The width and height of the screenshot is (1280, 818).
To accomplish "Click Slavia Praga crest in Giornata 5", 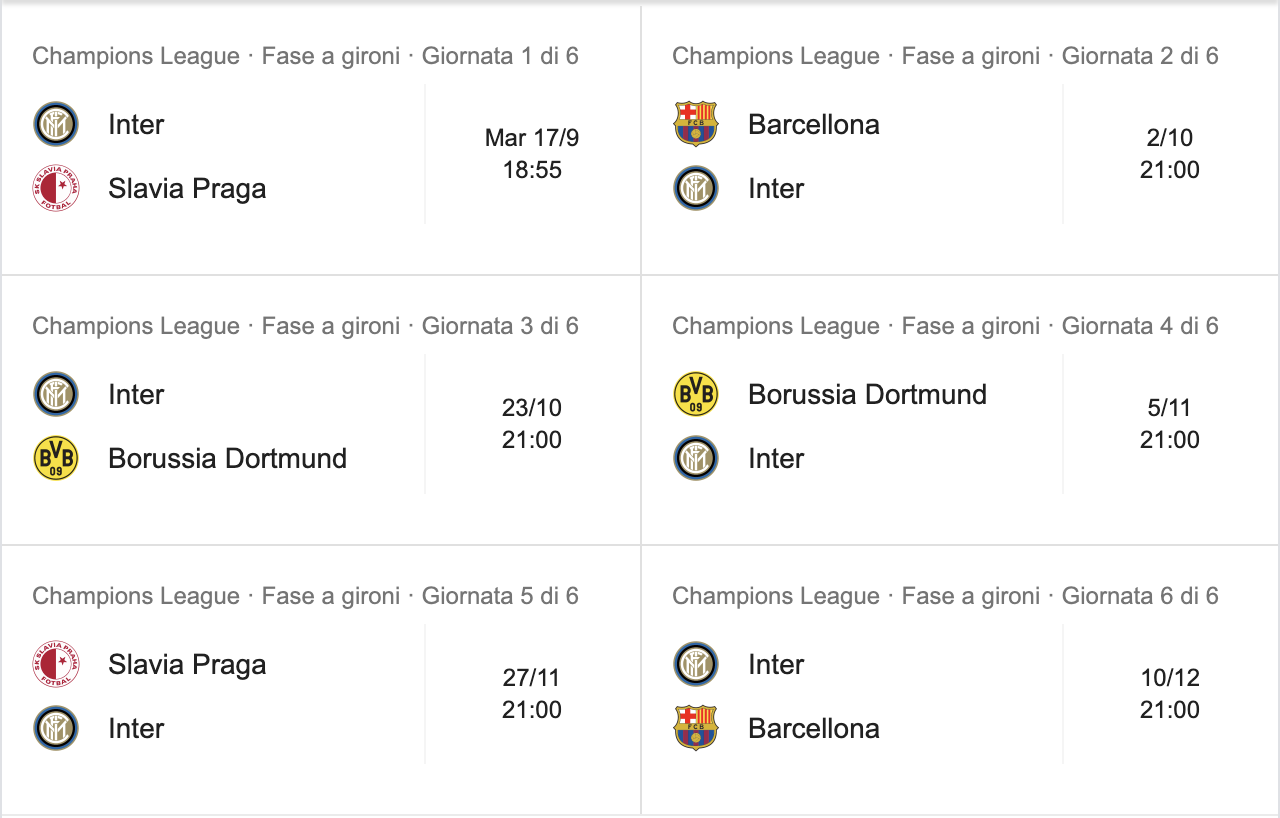I will point(56,664).
